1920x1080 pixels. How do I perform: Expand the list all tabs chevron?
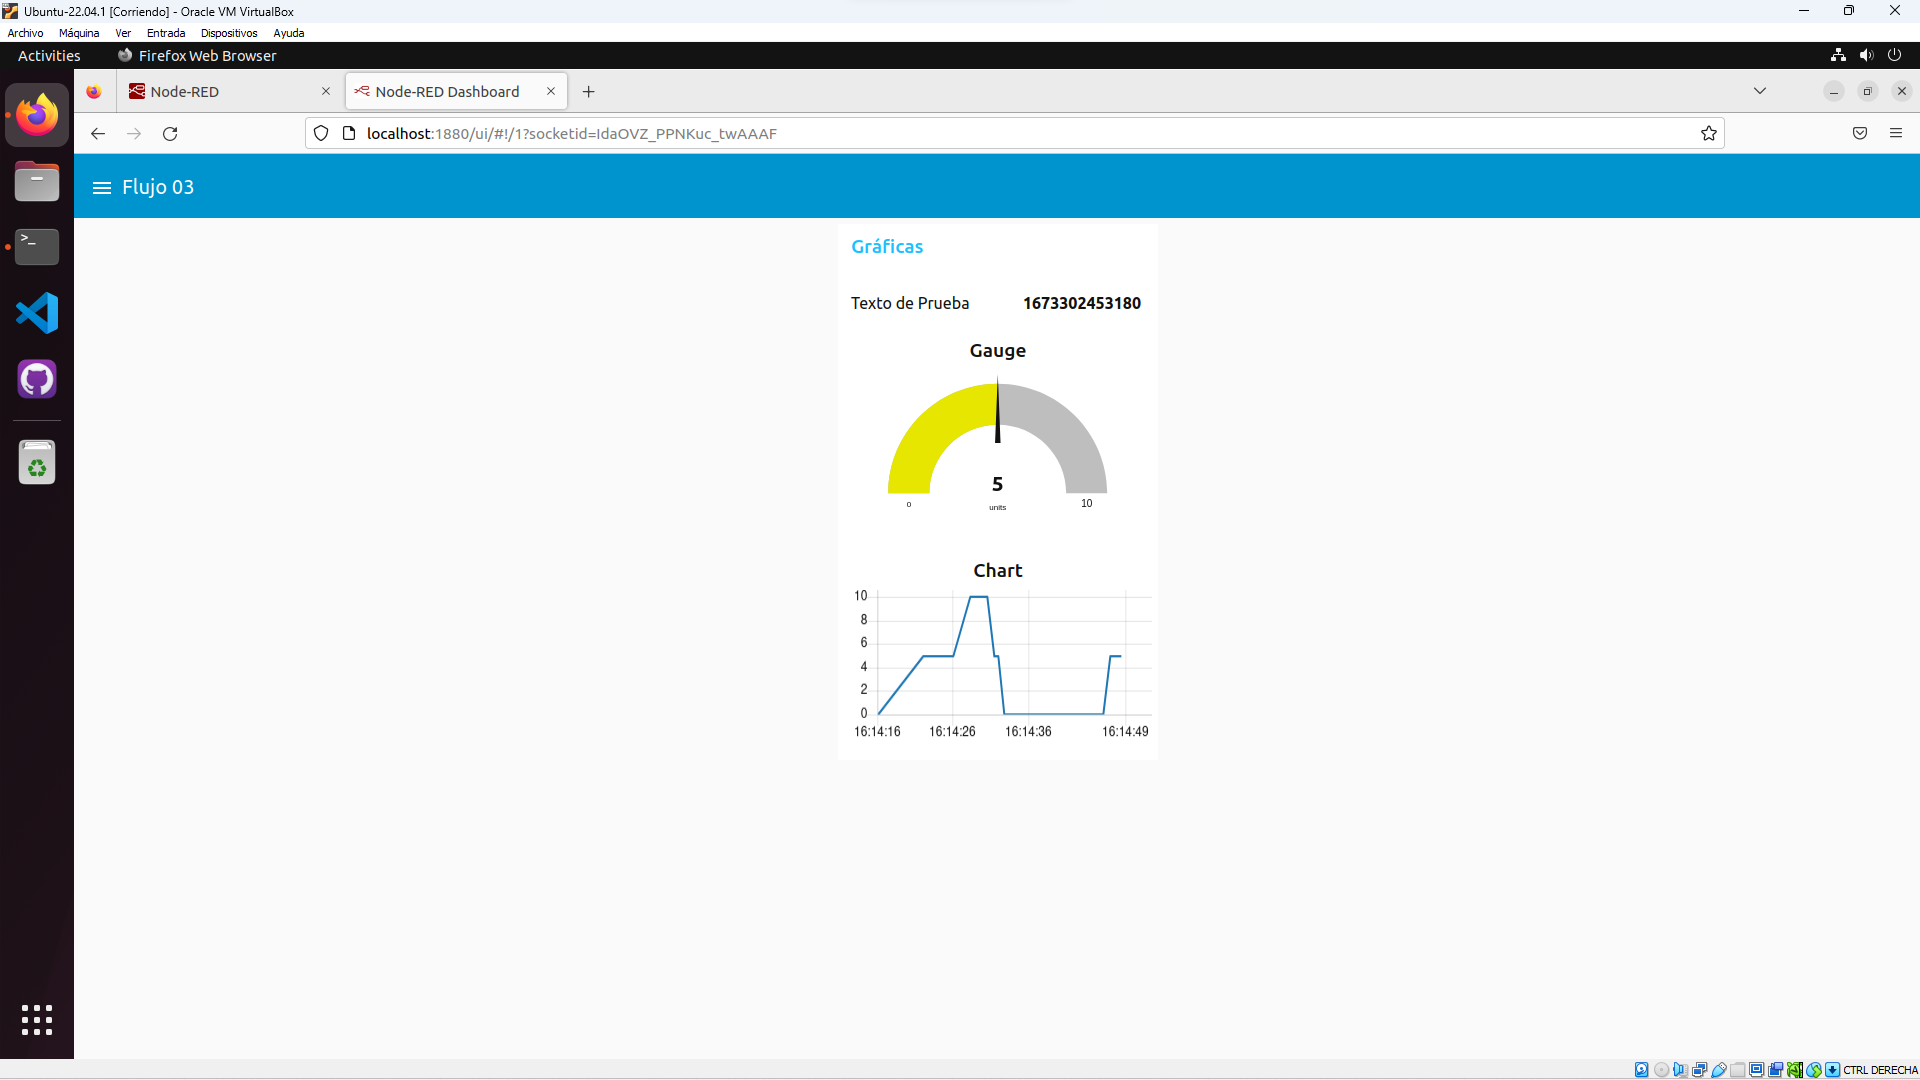pyautogui.click(x=1759, y=91)
